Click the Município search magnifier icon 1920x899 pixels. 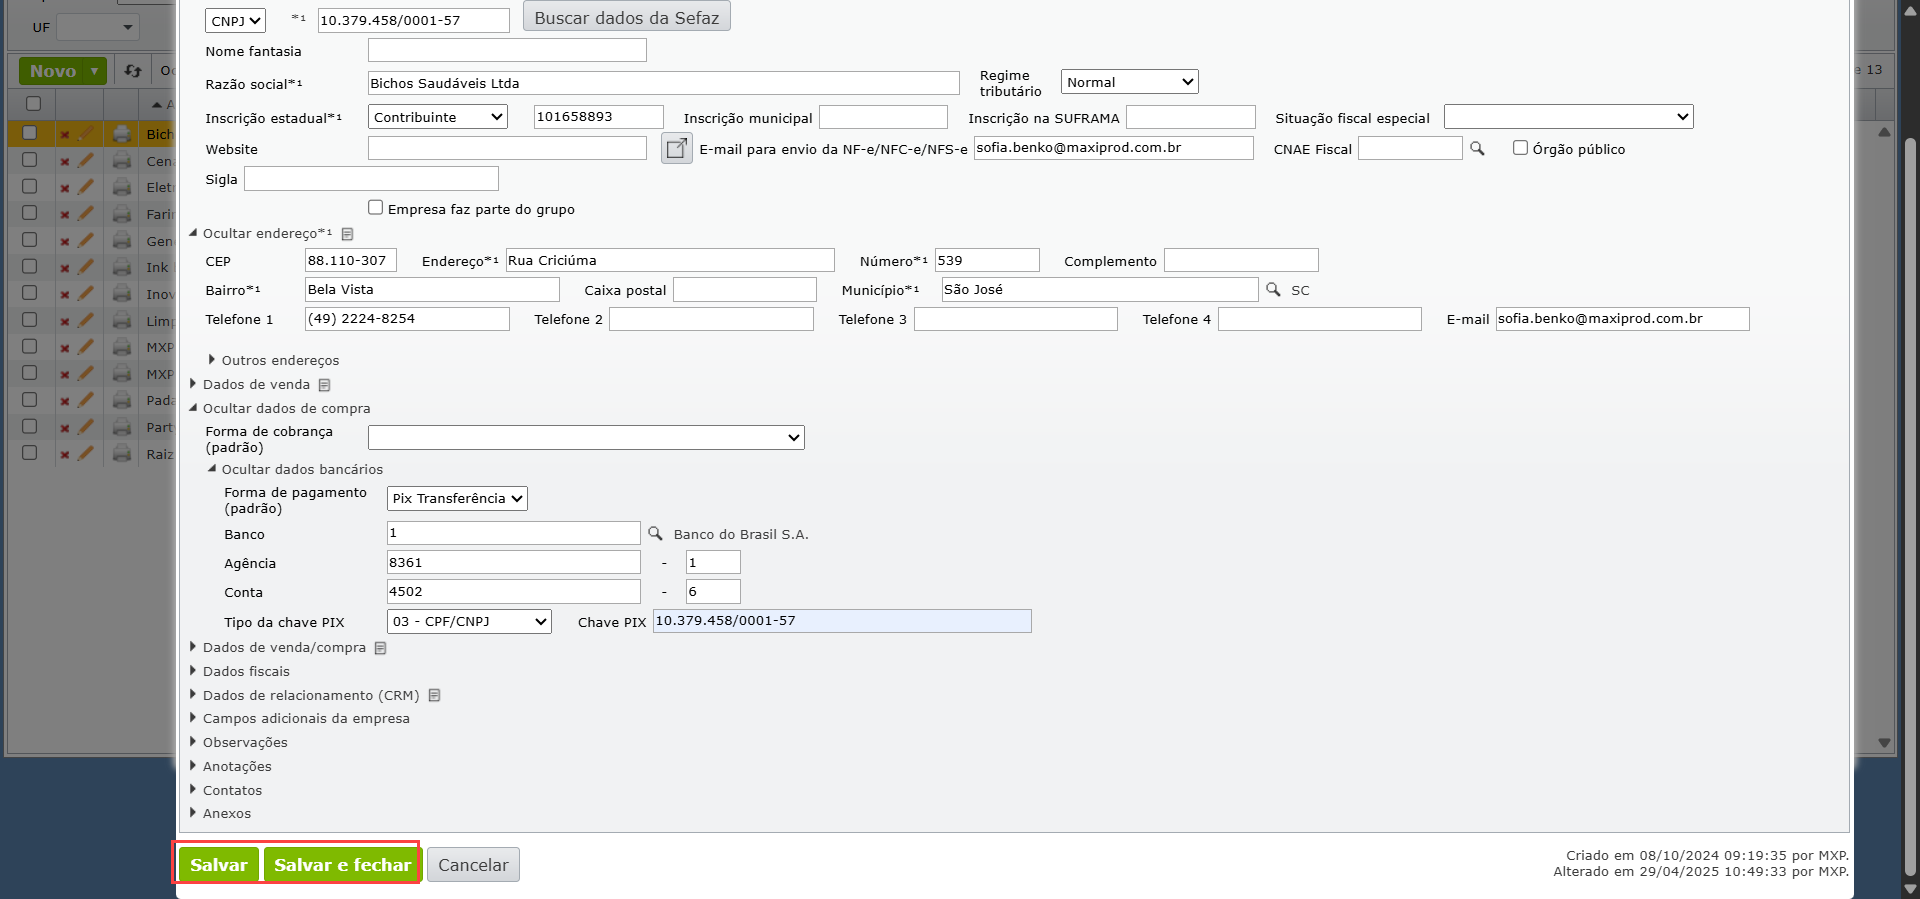coord(1273,290)
